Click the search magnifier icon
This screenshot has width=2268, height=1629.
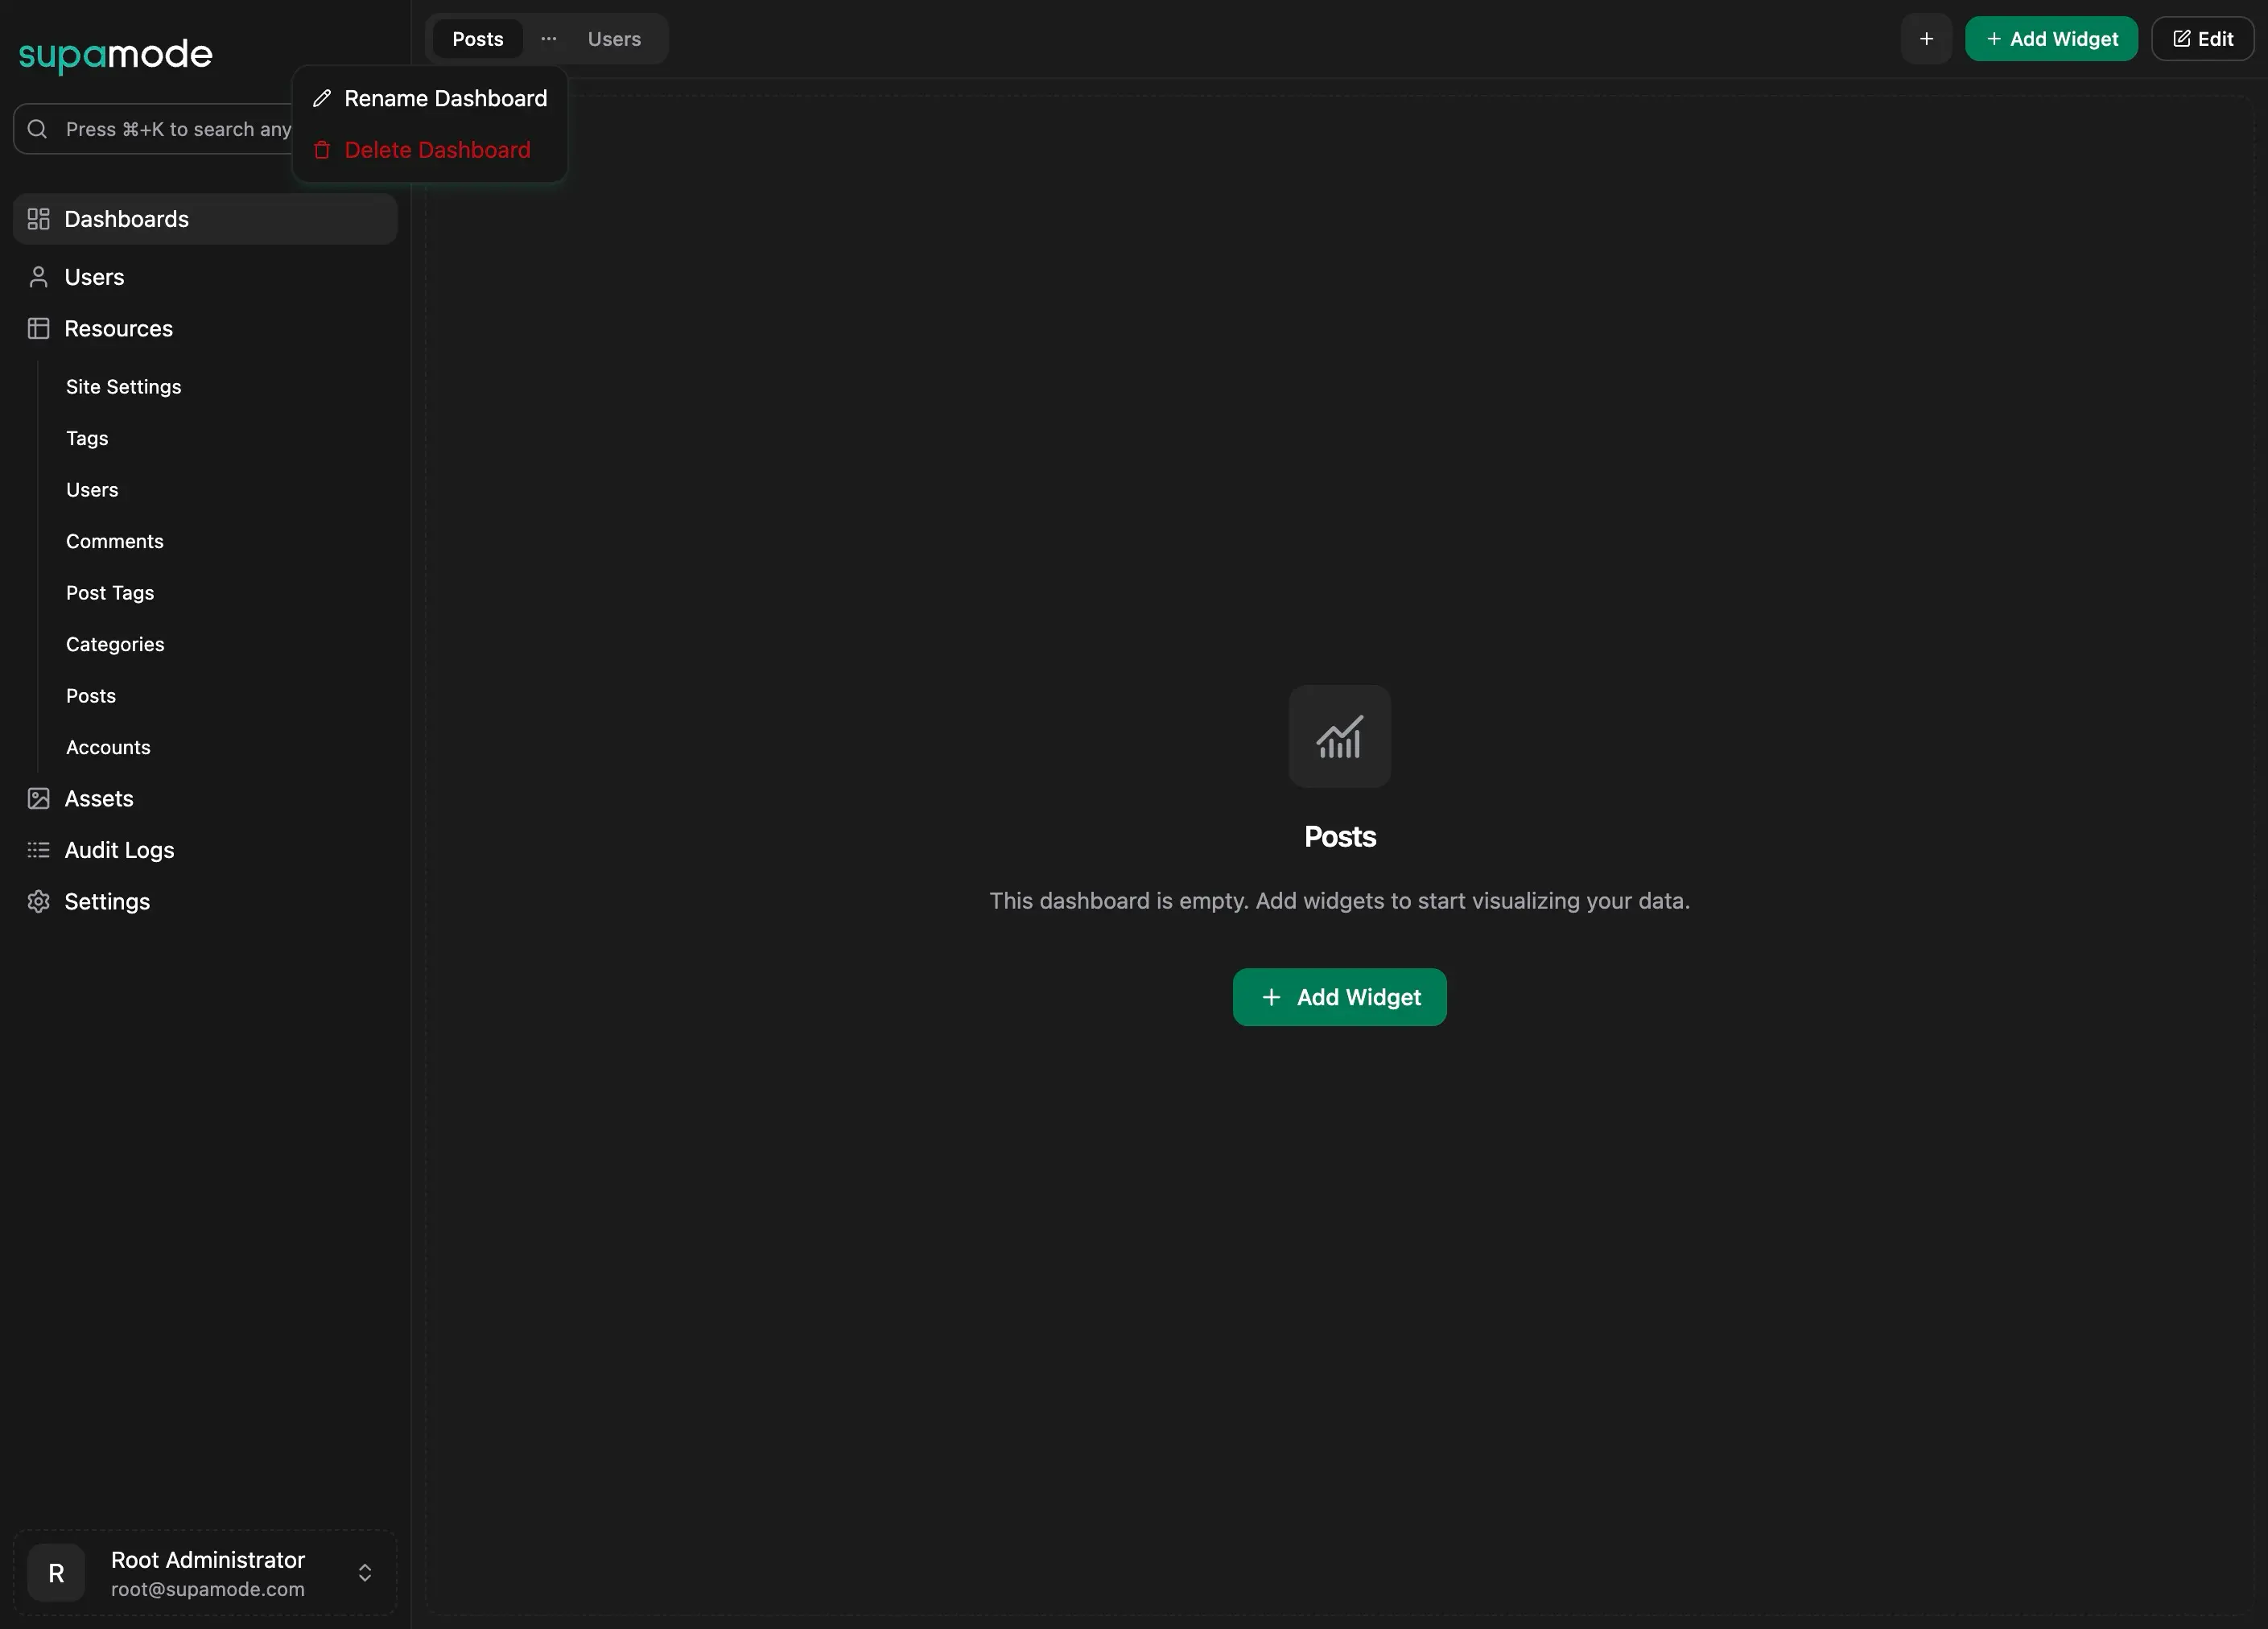[x=37, y=129]
